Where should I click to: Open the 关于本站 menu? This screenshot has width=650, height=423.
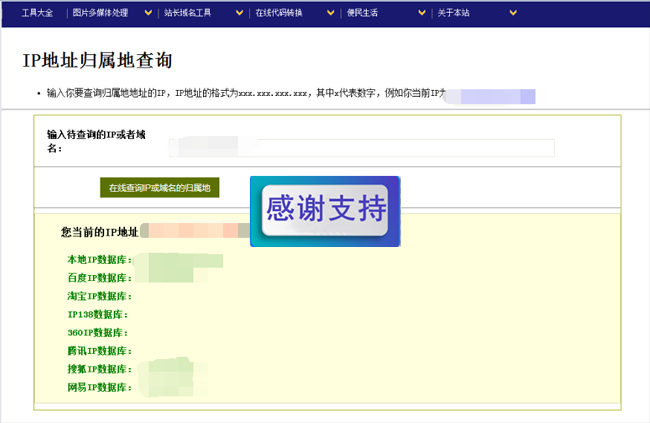point(454,13)
